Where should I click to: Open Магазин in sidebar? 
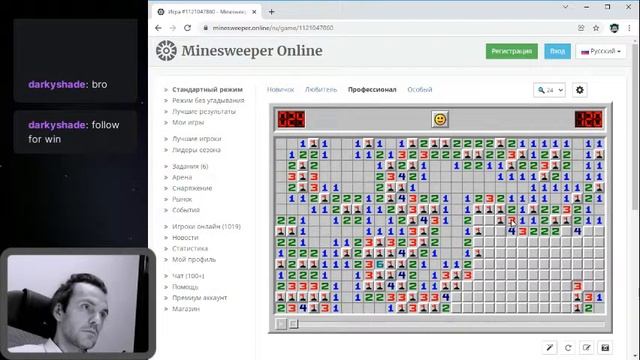186,309
